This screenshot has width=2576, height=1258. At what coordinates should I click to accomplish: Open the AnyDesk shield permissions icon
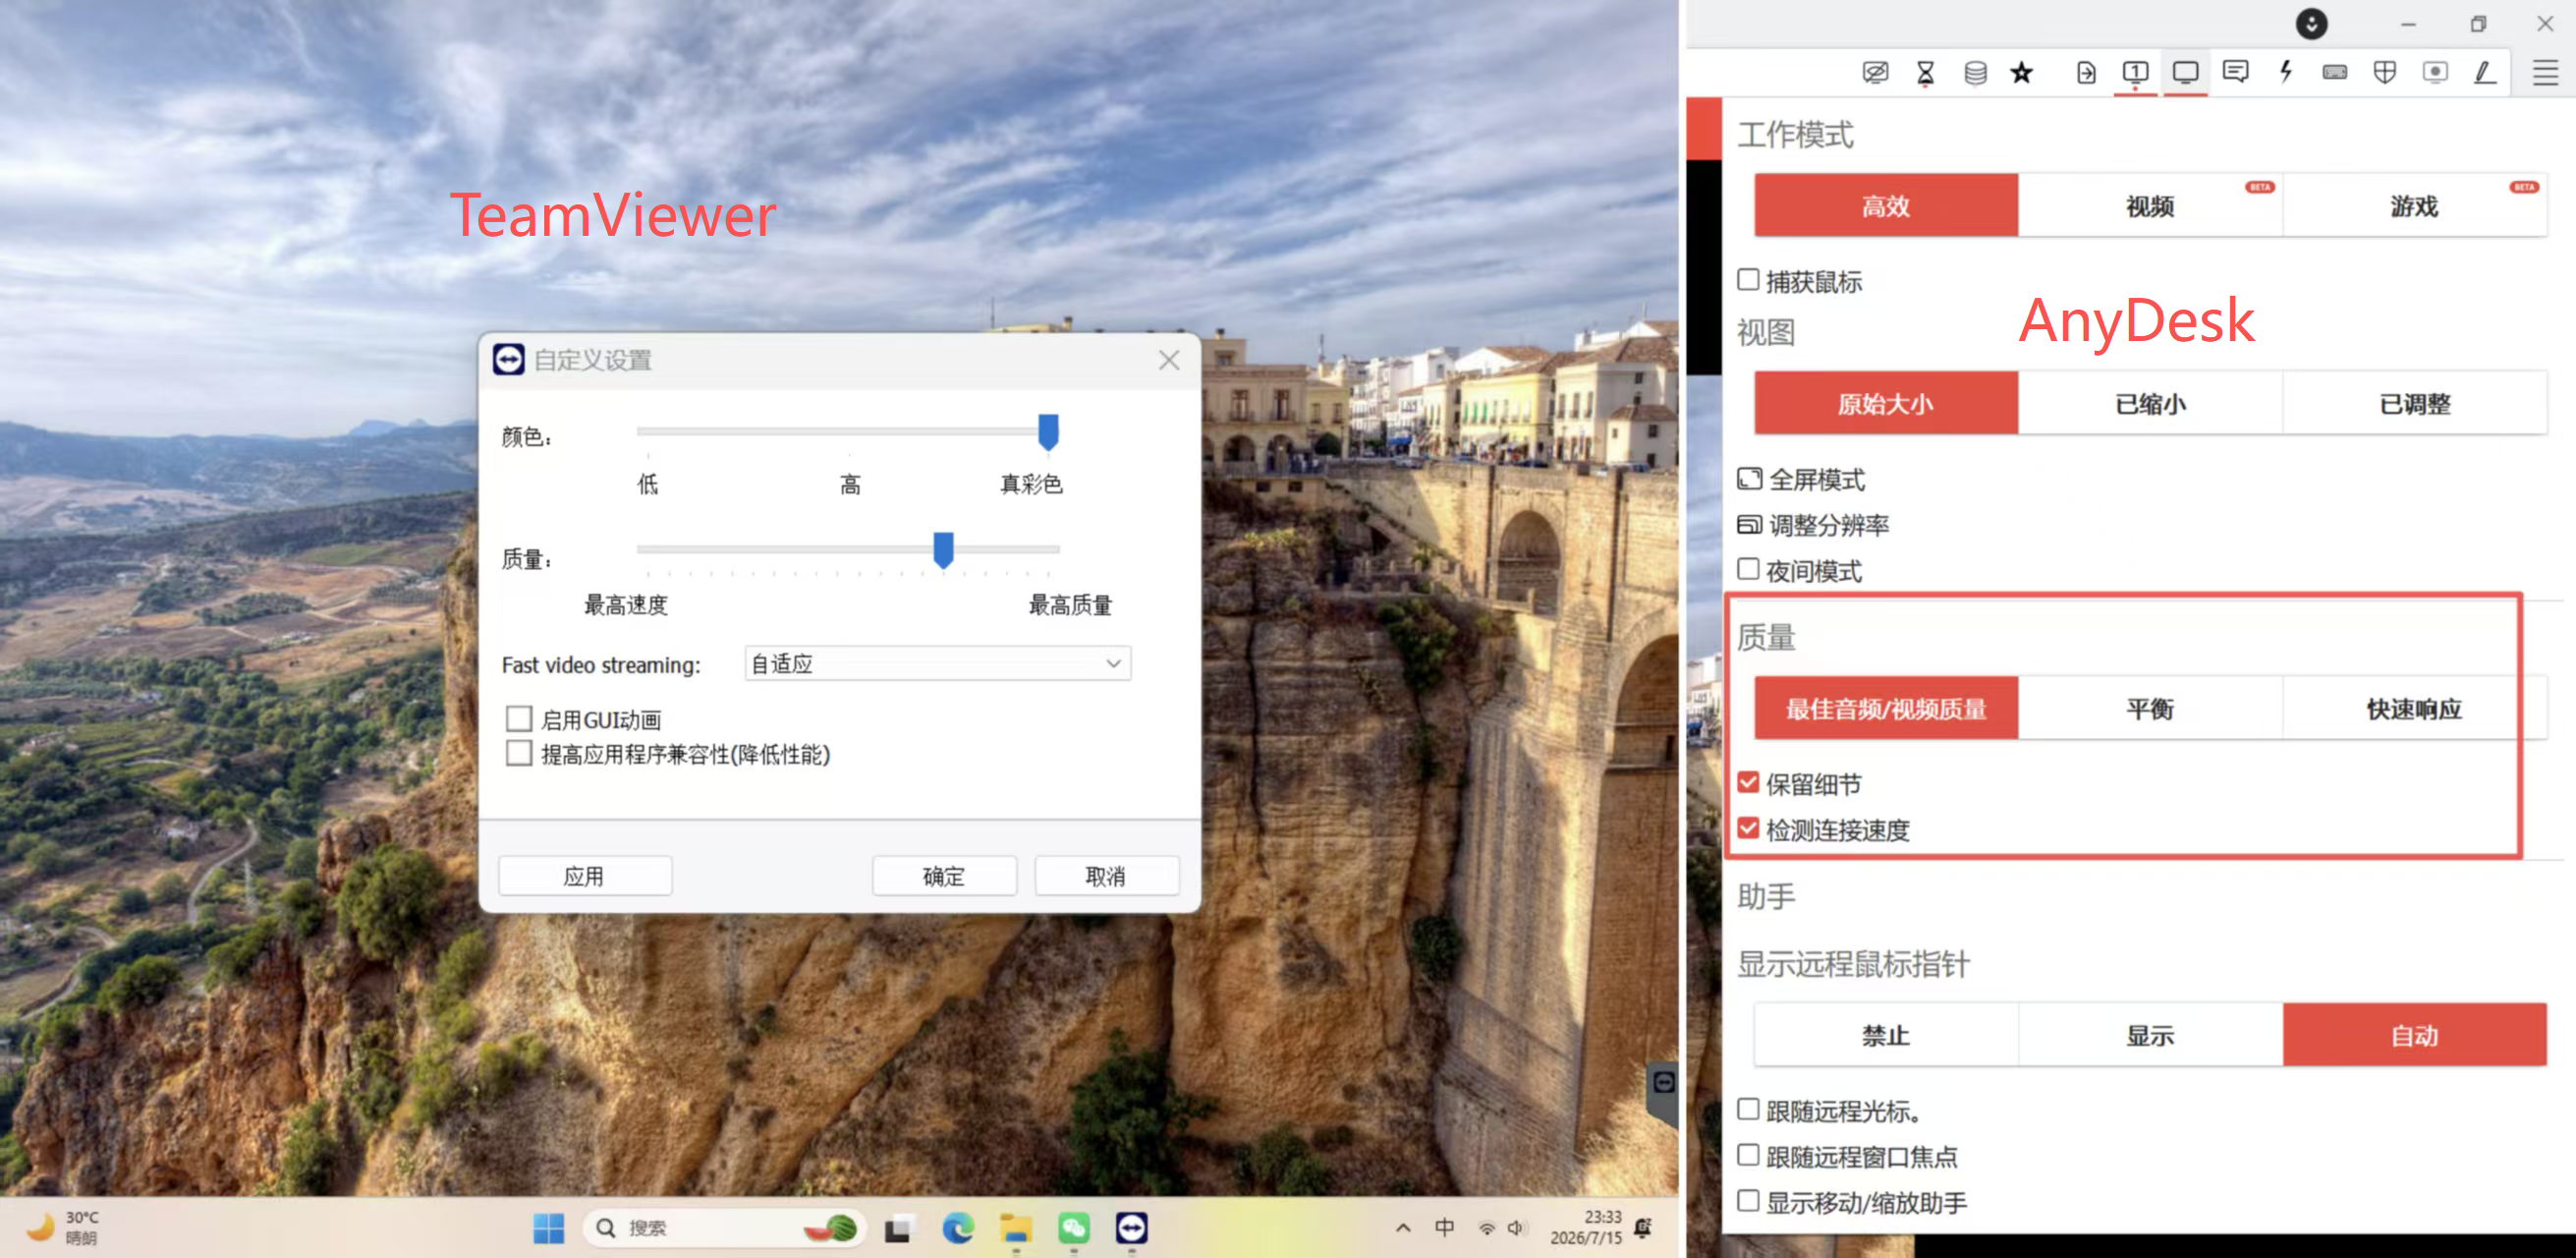[x=2385, y=72]
